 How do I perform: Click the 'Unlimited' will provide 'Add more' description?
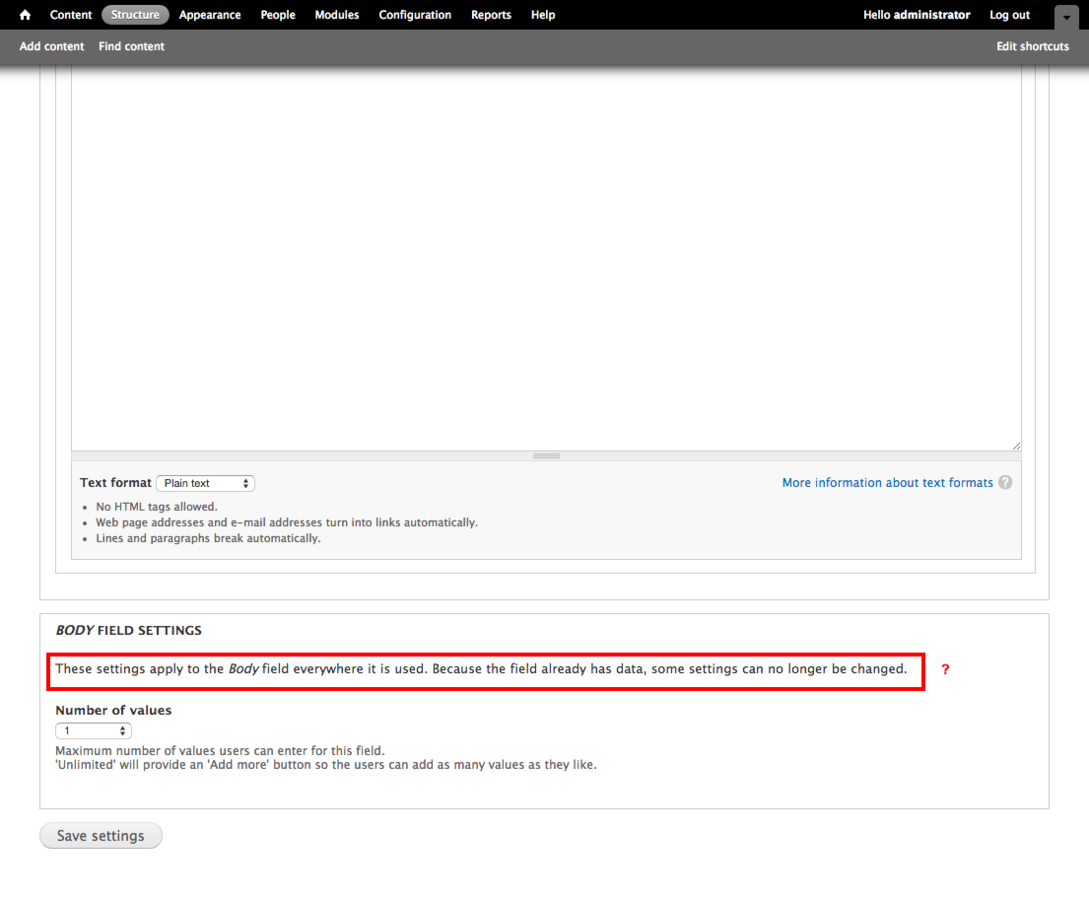click(x=326, y=765)
